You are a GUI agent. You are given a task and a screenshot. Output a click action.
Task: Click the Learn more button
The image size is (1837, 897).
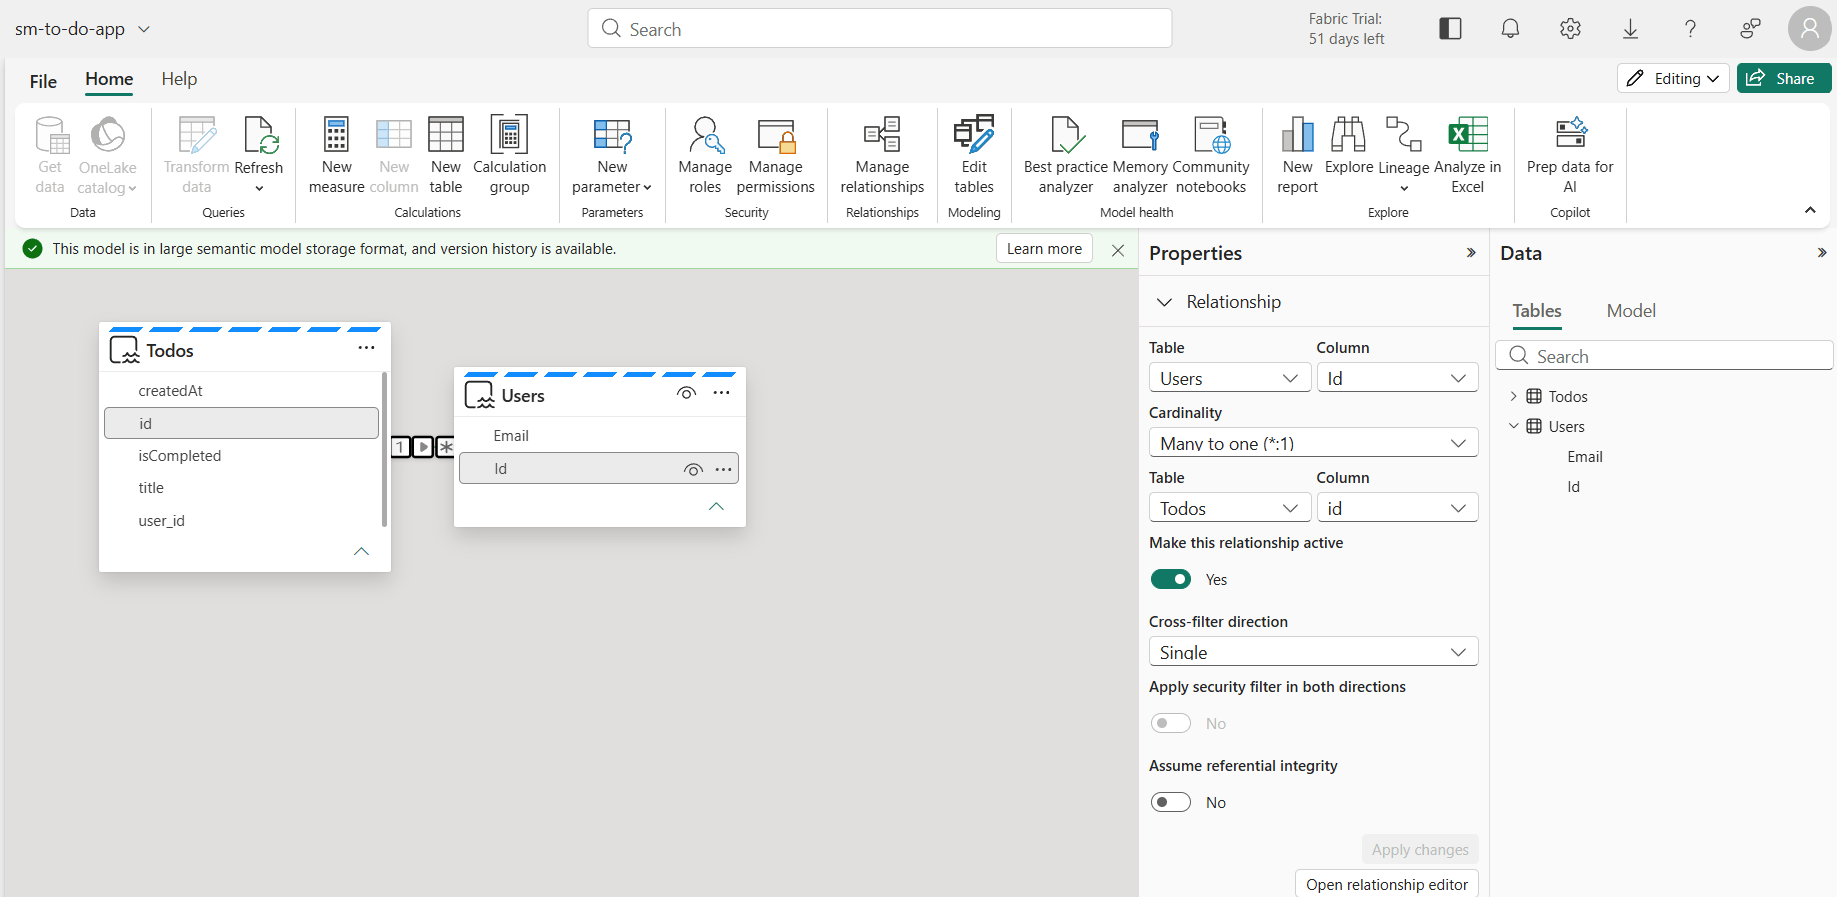tap(1044, 248)
